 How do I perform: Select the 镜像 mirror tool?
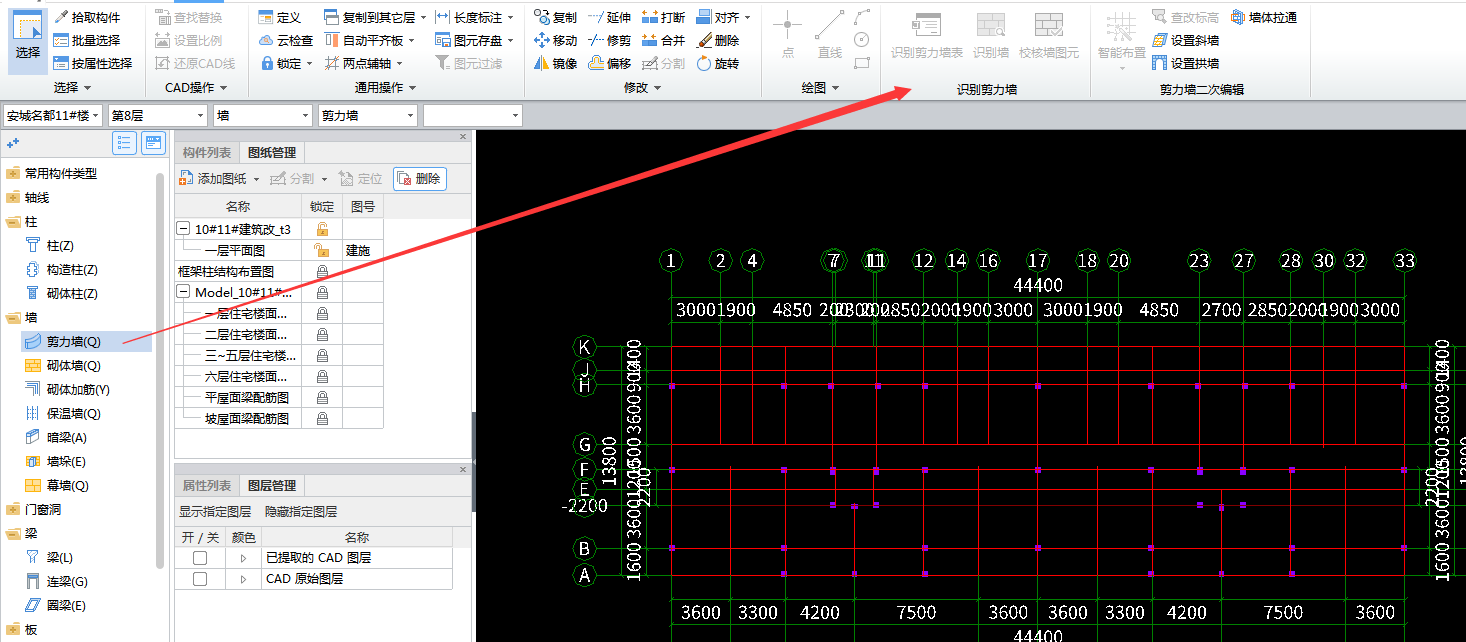pos(555,63)
